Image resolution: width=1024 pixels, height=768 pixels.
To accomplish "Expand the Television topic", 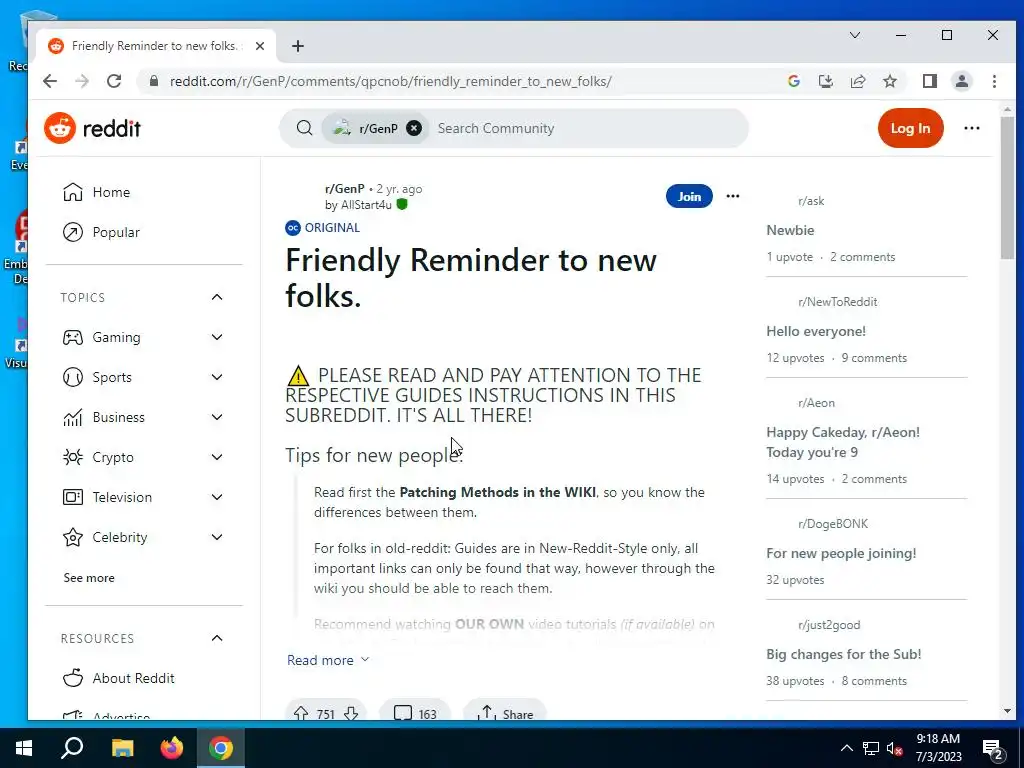I will tap(217, 497).
